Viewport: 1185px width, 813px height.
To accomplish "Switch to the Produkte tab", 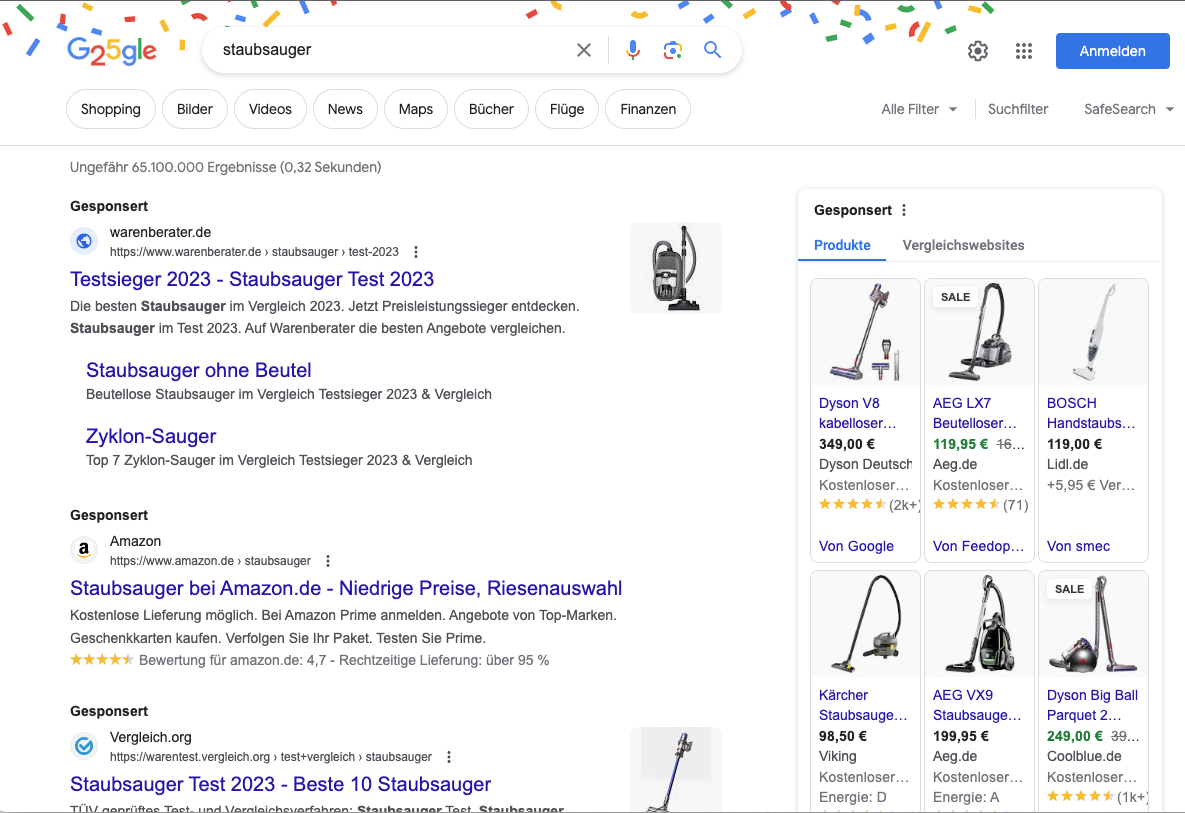I will point(842,245).
